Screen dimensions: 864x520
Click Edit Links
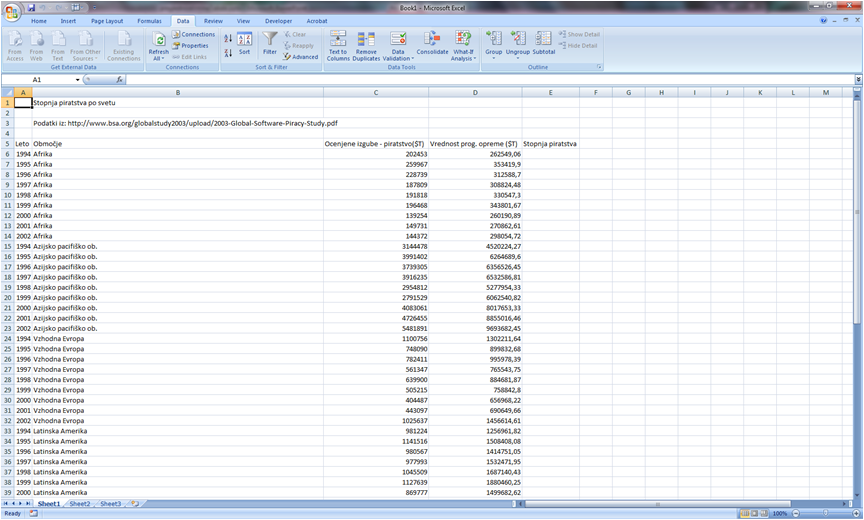(190, 57)
